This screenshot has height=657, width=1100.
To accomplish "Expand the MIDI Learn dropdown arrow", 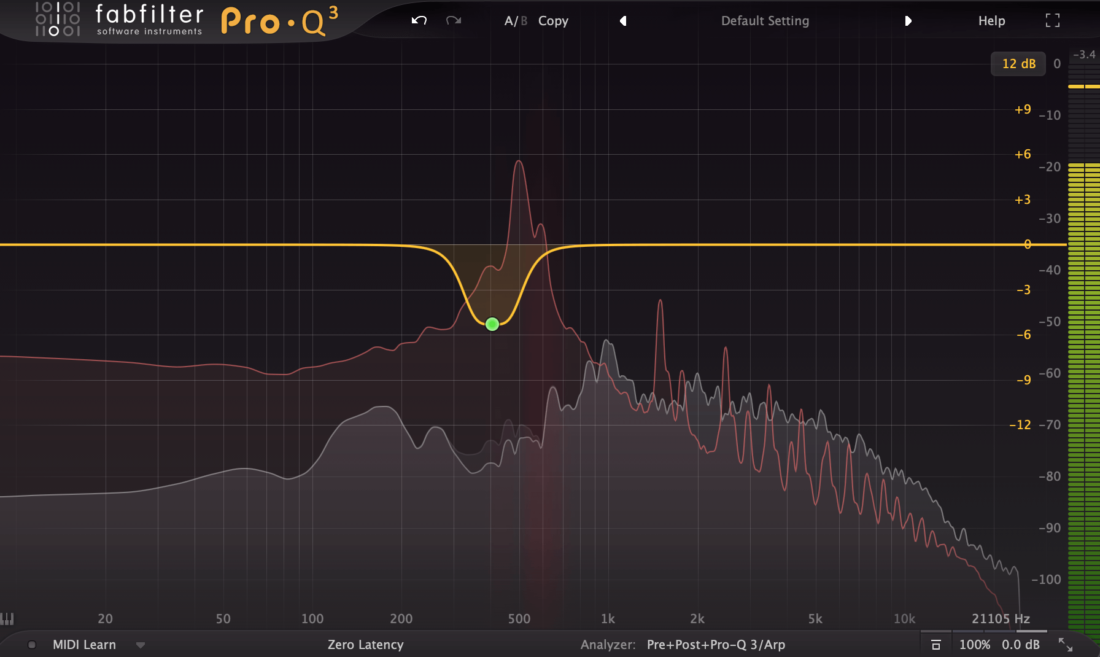I will point(140,645).
